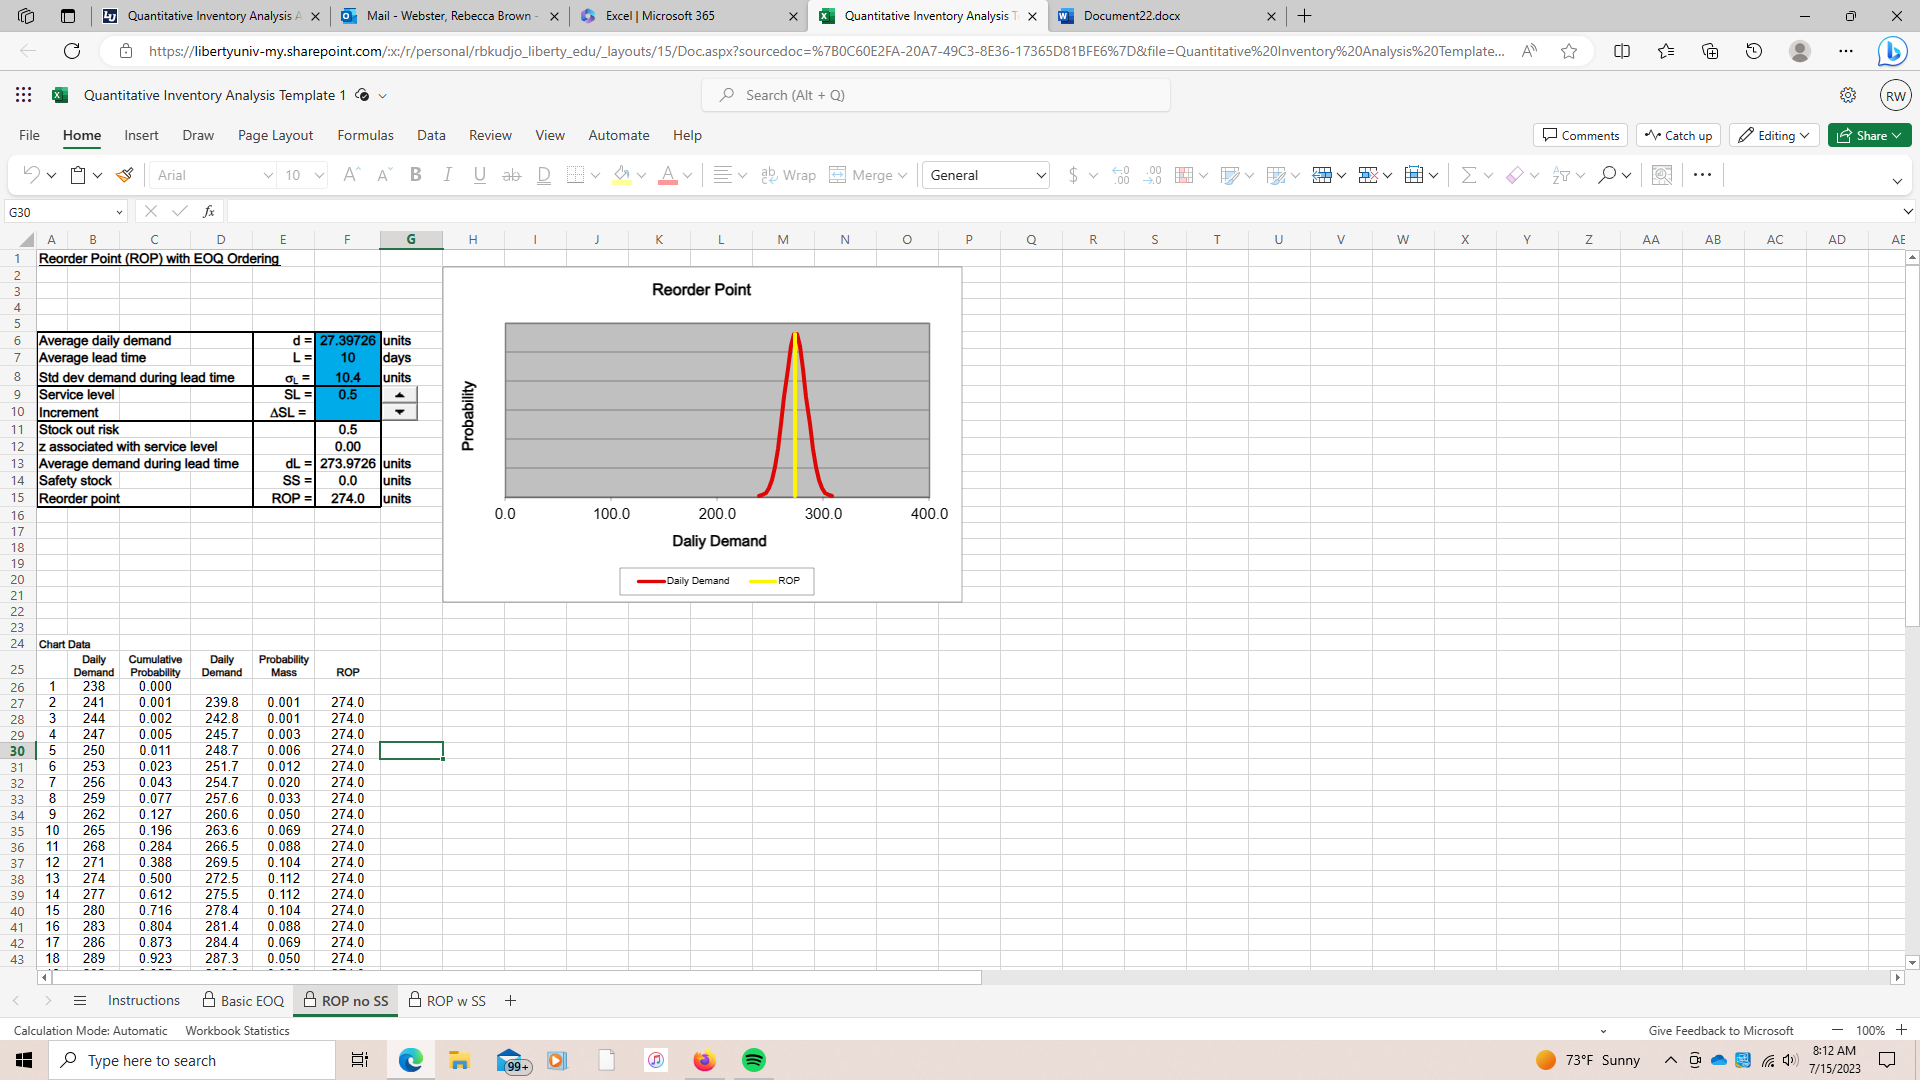Switch to the Insert ribbon tab
Screen dimensions: 1920x1080
coord(141,135)
